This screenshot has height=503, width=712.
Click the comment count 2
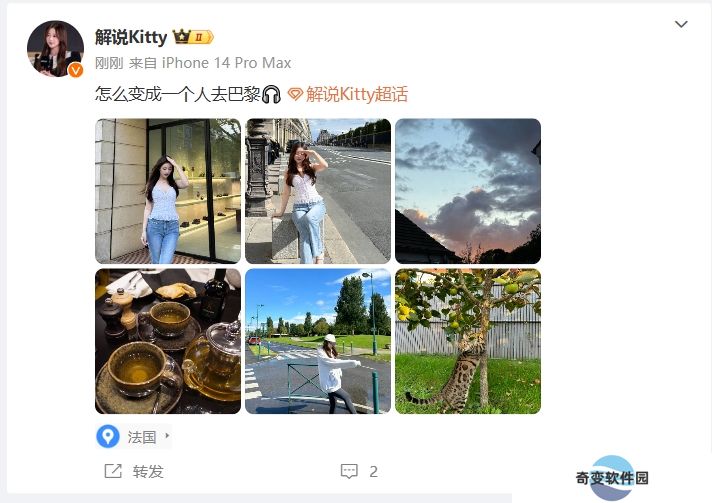pyautogui.click(x=373, y=472)
